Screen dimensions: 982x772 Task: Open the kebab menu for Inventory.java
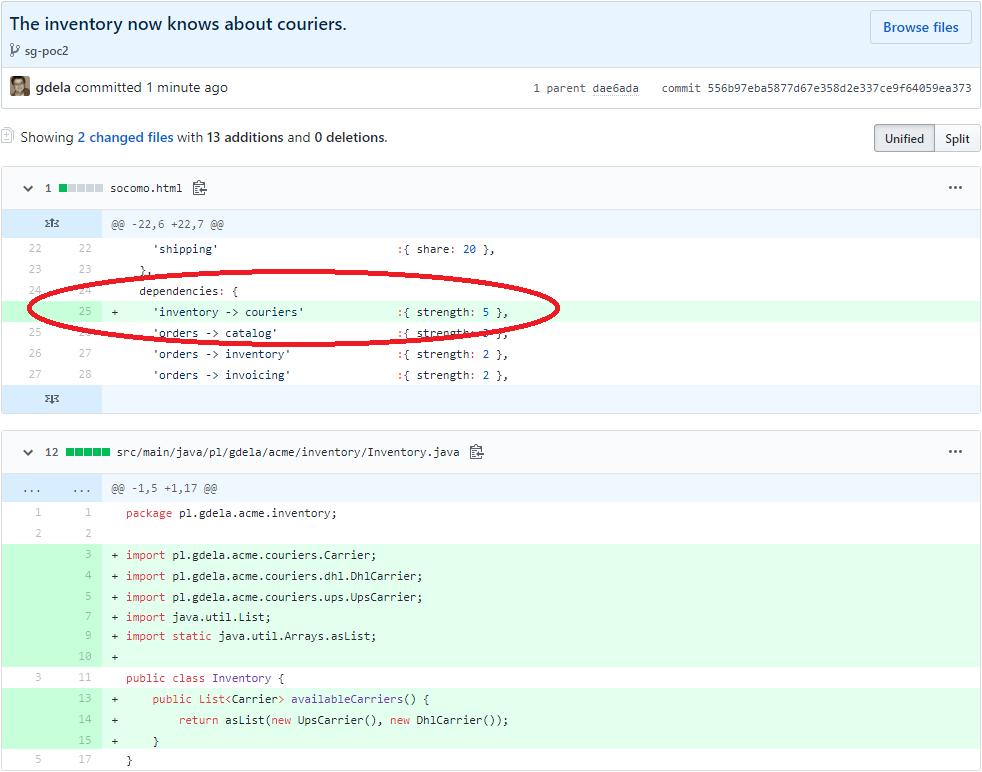coord(955,451)
